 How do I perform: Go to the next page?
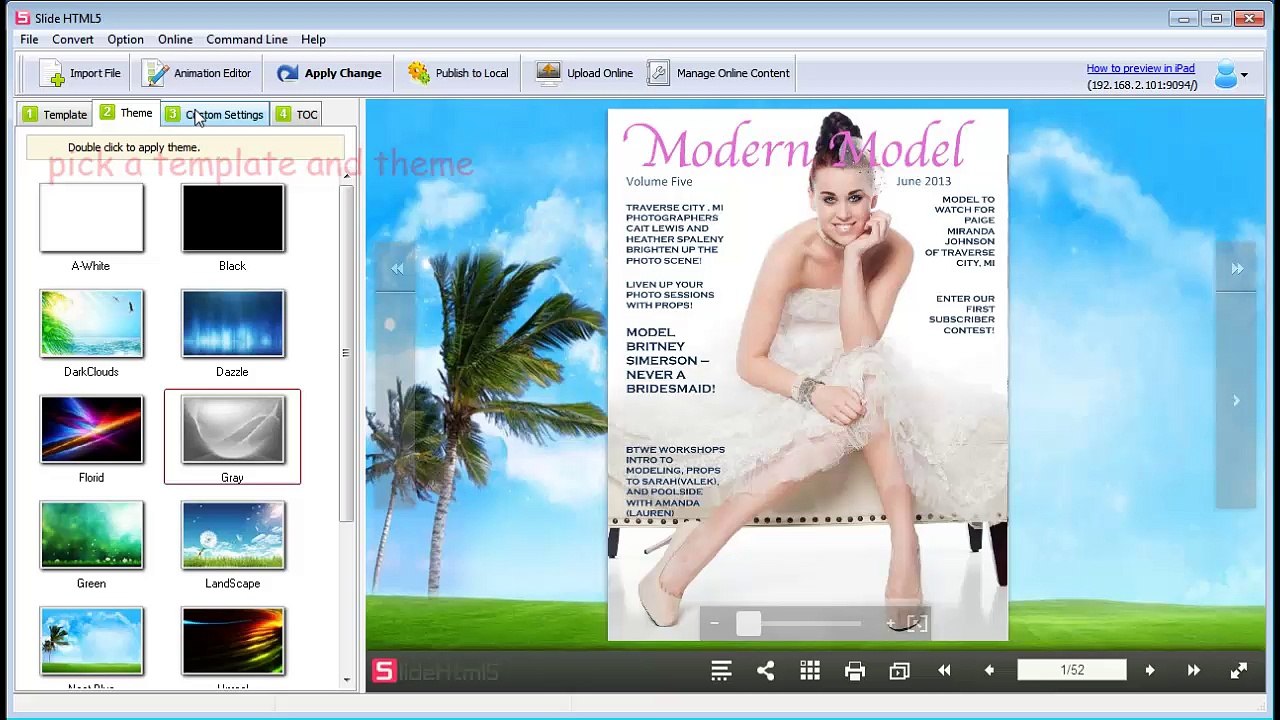click(1150, 670)
